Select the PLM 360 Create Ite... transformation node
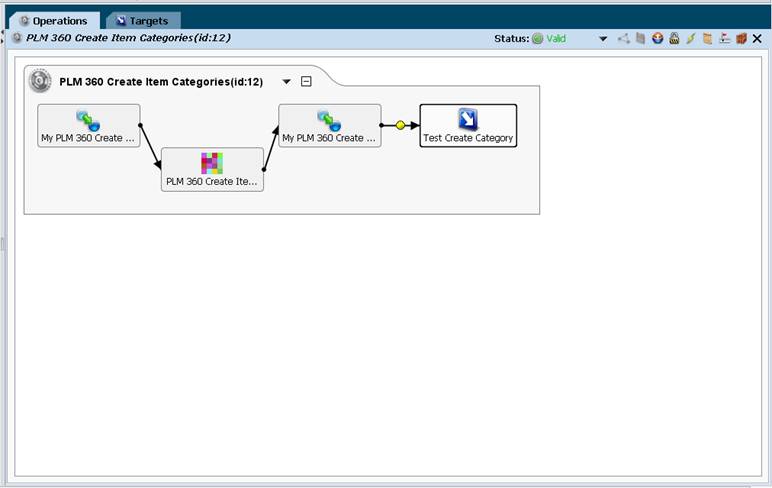 pos(212,169)
